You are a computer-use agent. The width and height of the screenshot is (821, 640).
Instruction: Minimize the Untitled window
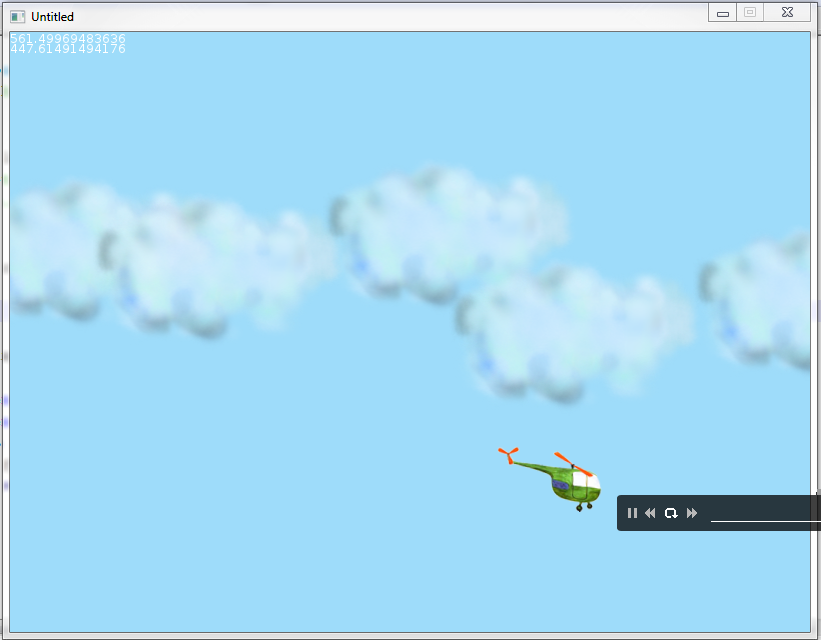pyautogui.click(x=722, y=13)
